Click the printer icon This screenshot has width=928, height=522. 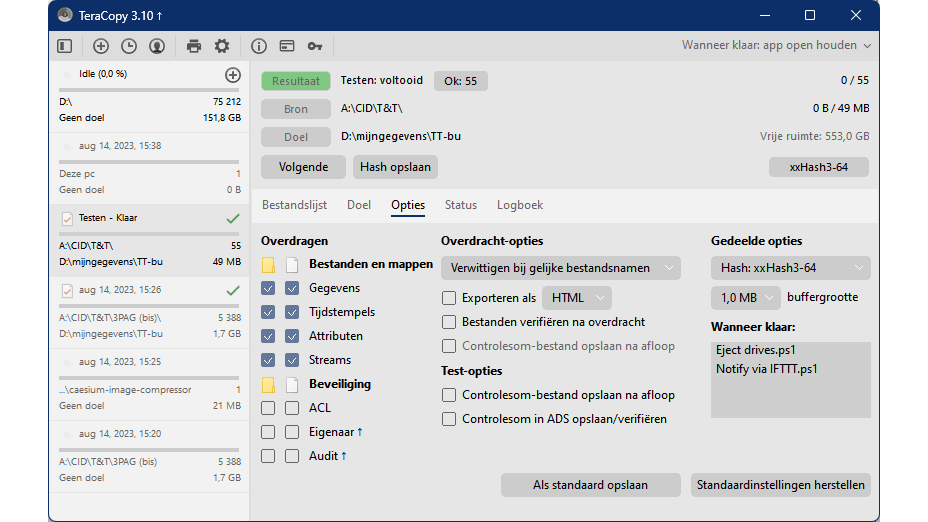point(194,46)
